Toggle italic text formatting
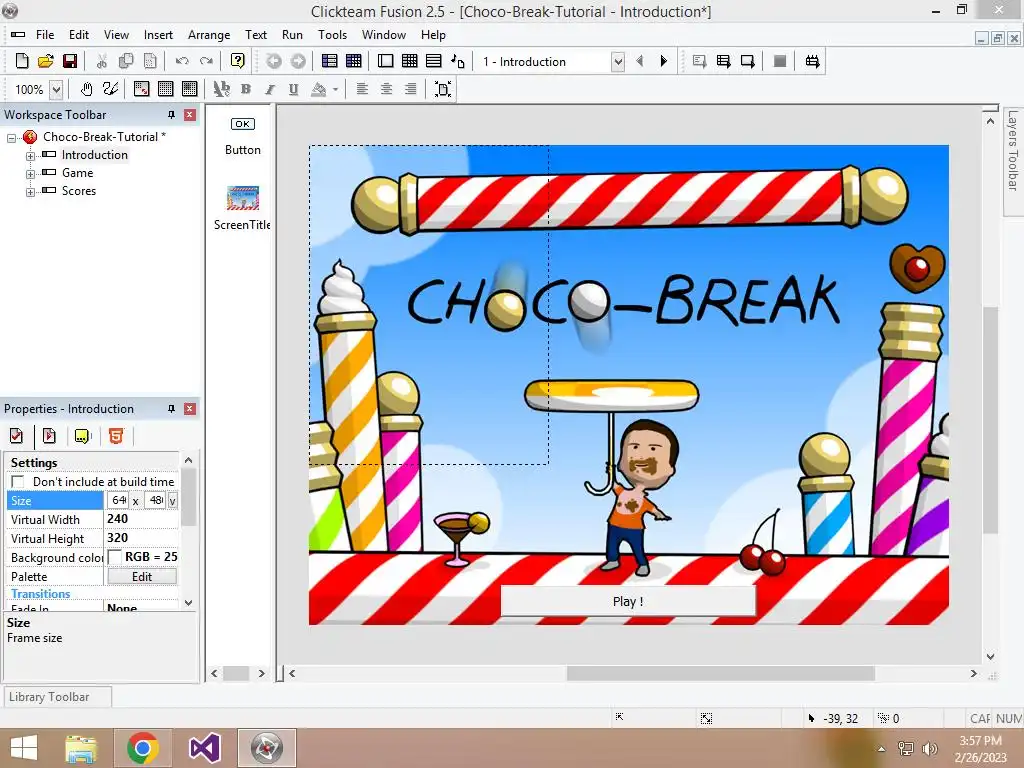1024x768 pixels. point(270,89)
